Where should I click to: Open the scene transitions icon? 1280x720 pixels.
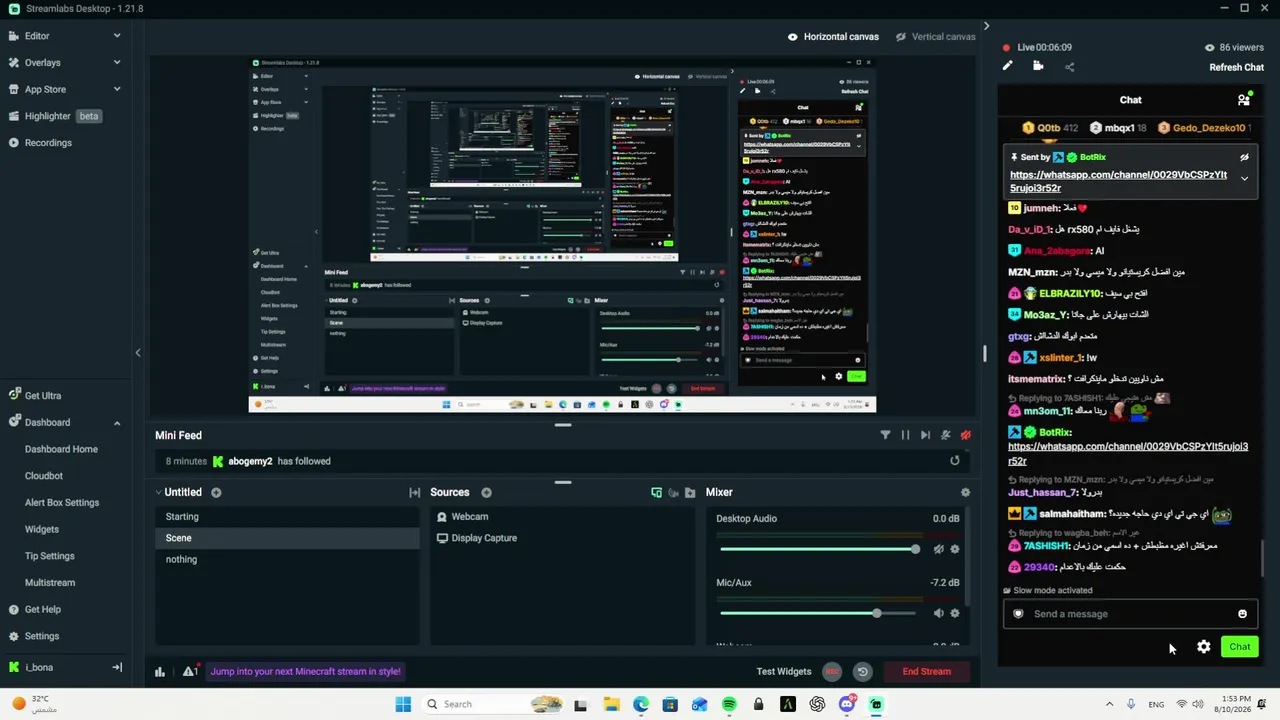click(414, 492)
